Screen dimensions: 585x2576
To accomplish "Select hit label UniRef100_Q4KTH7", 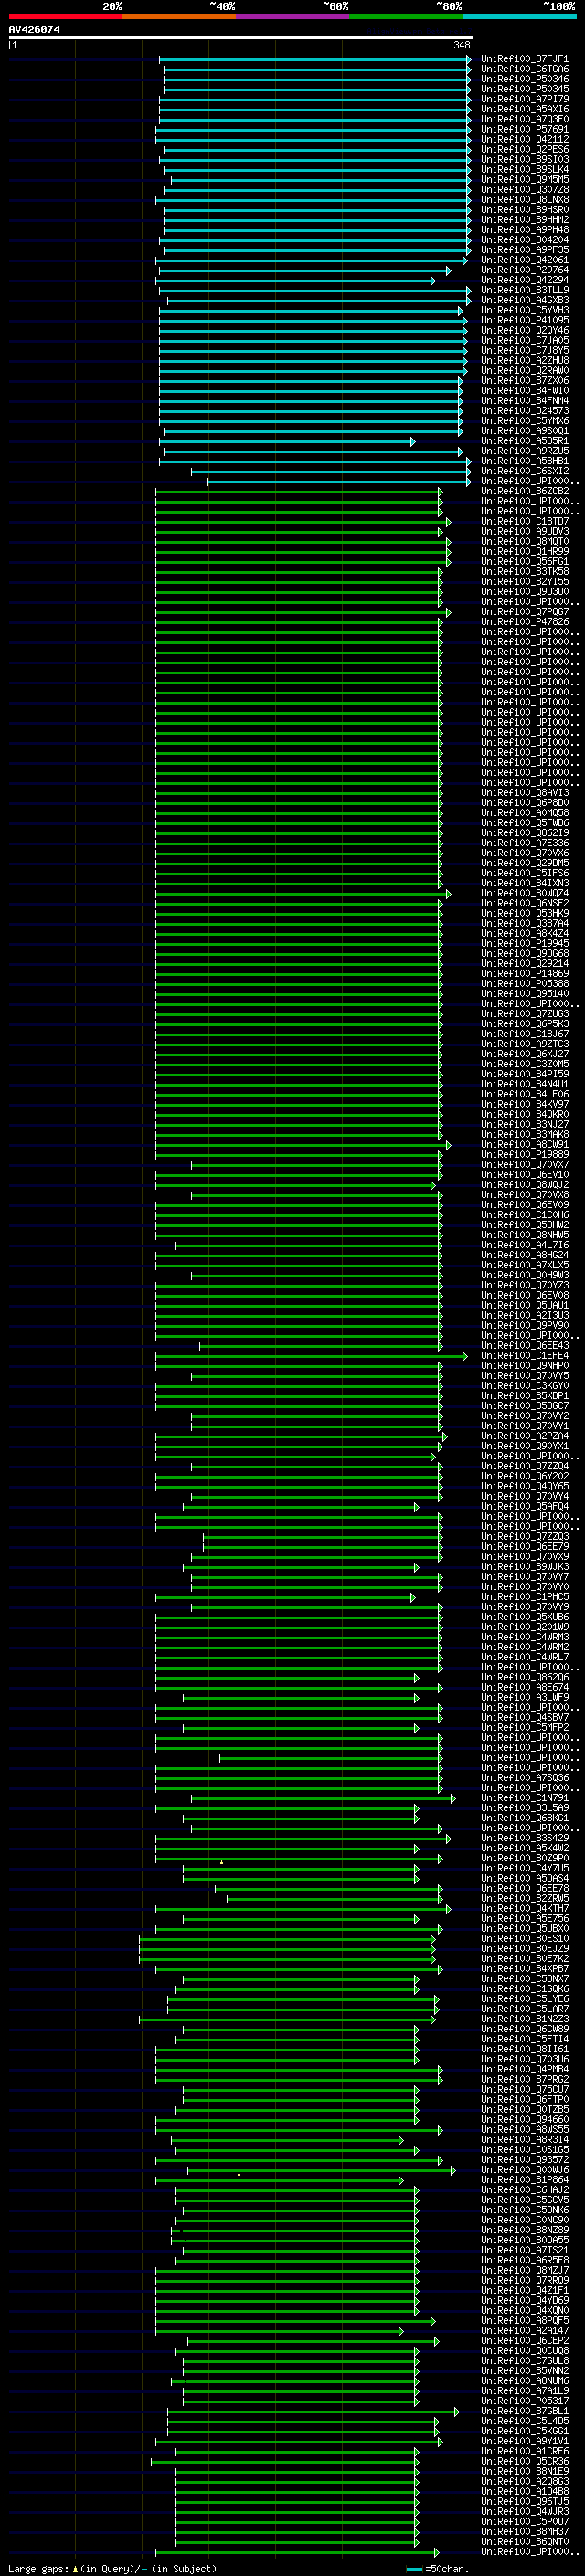I will (525, 1908).
